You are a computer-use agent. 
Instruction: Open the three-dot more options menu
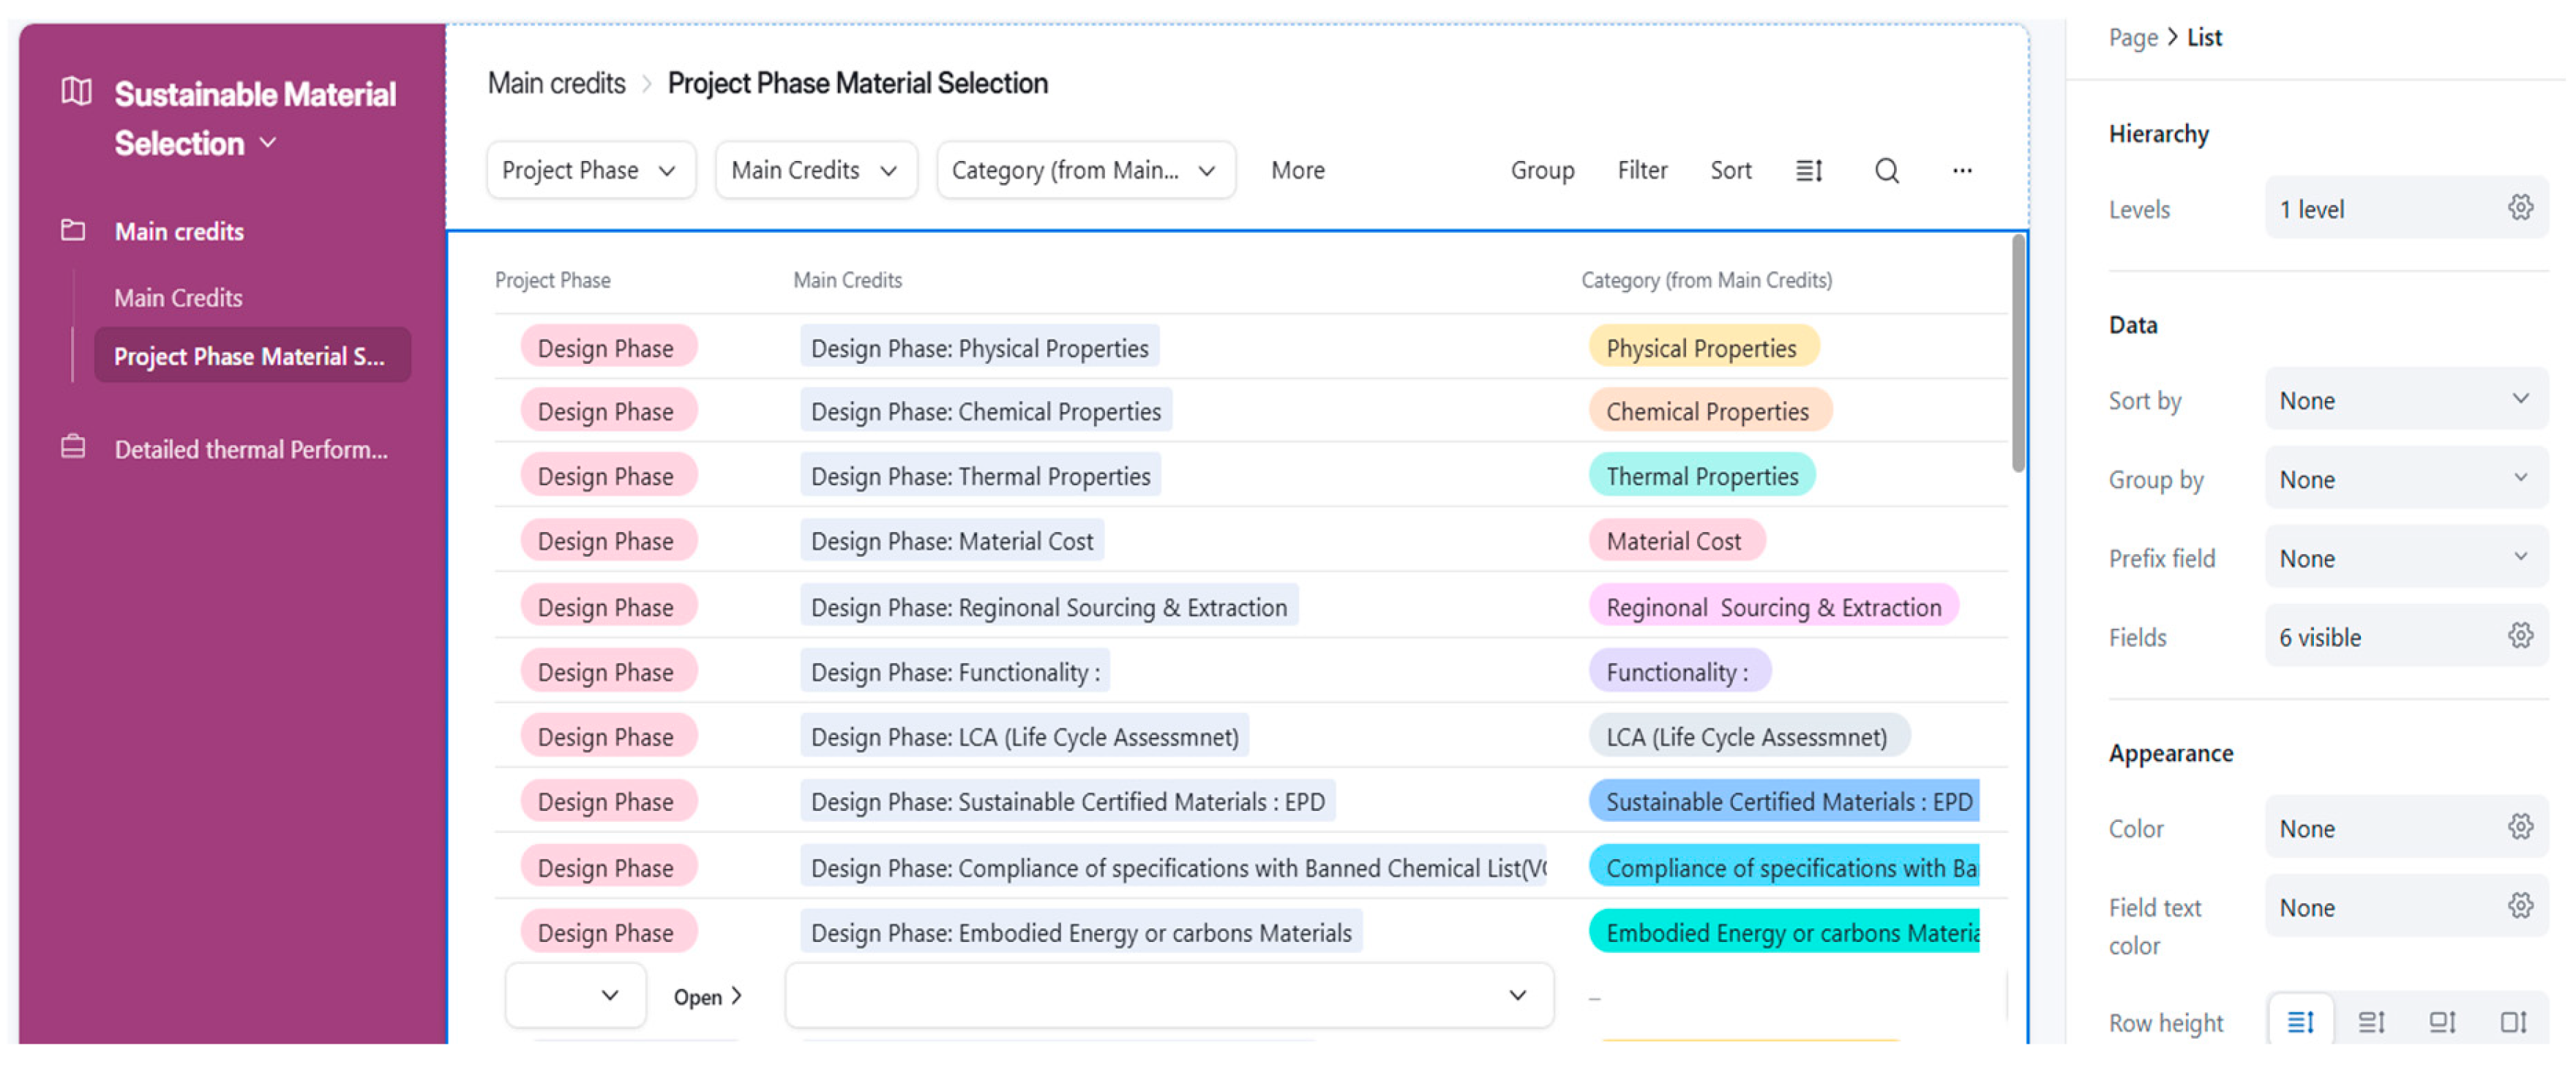coord(1962,171)
